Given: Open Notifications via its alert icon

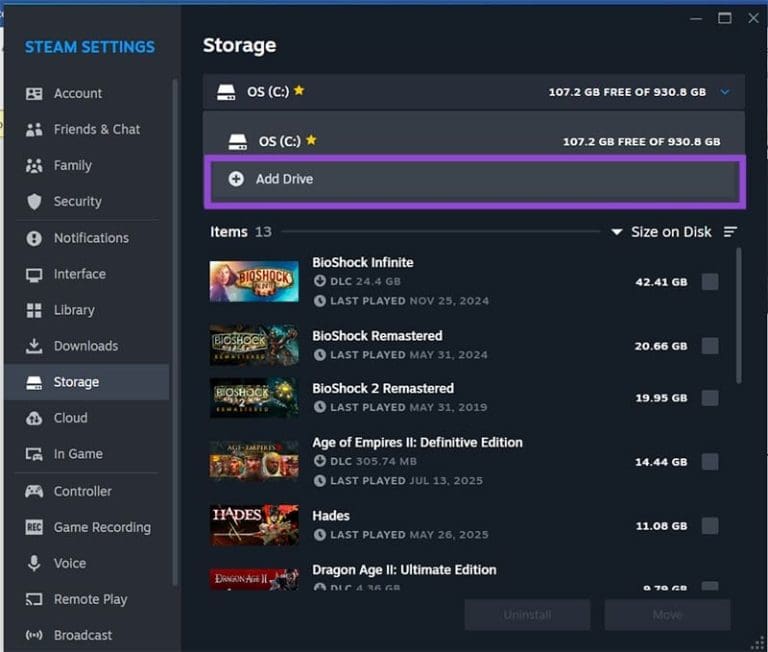Looking at the screenshot, I should pos(34,238).
